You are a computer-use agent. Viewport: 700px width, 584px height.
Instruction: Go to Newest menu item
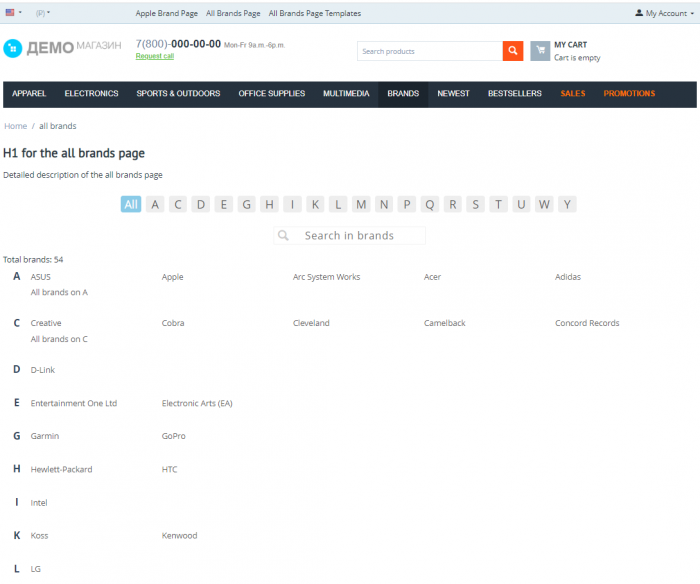point(453,93)
